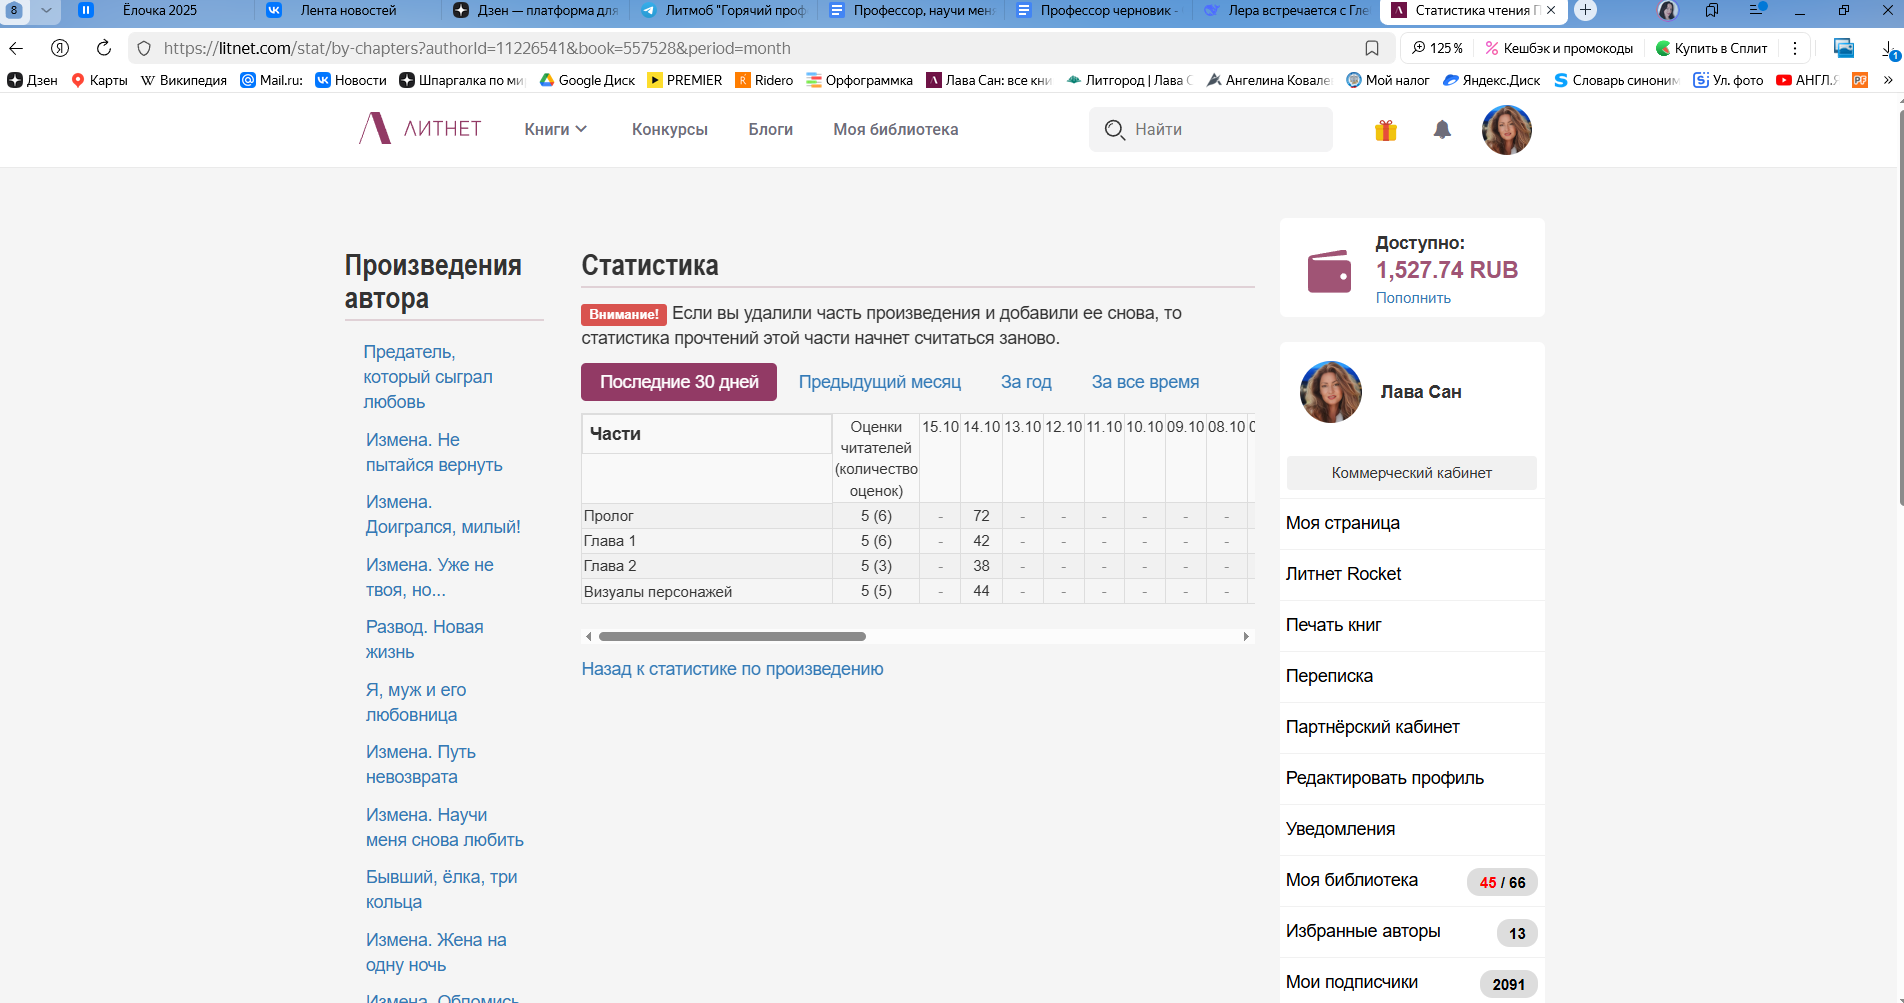Open the Конкурсы menu item
The width and height of the screenshot is (1904, 1003).
click(670, 129)
